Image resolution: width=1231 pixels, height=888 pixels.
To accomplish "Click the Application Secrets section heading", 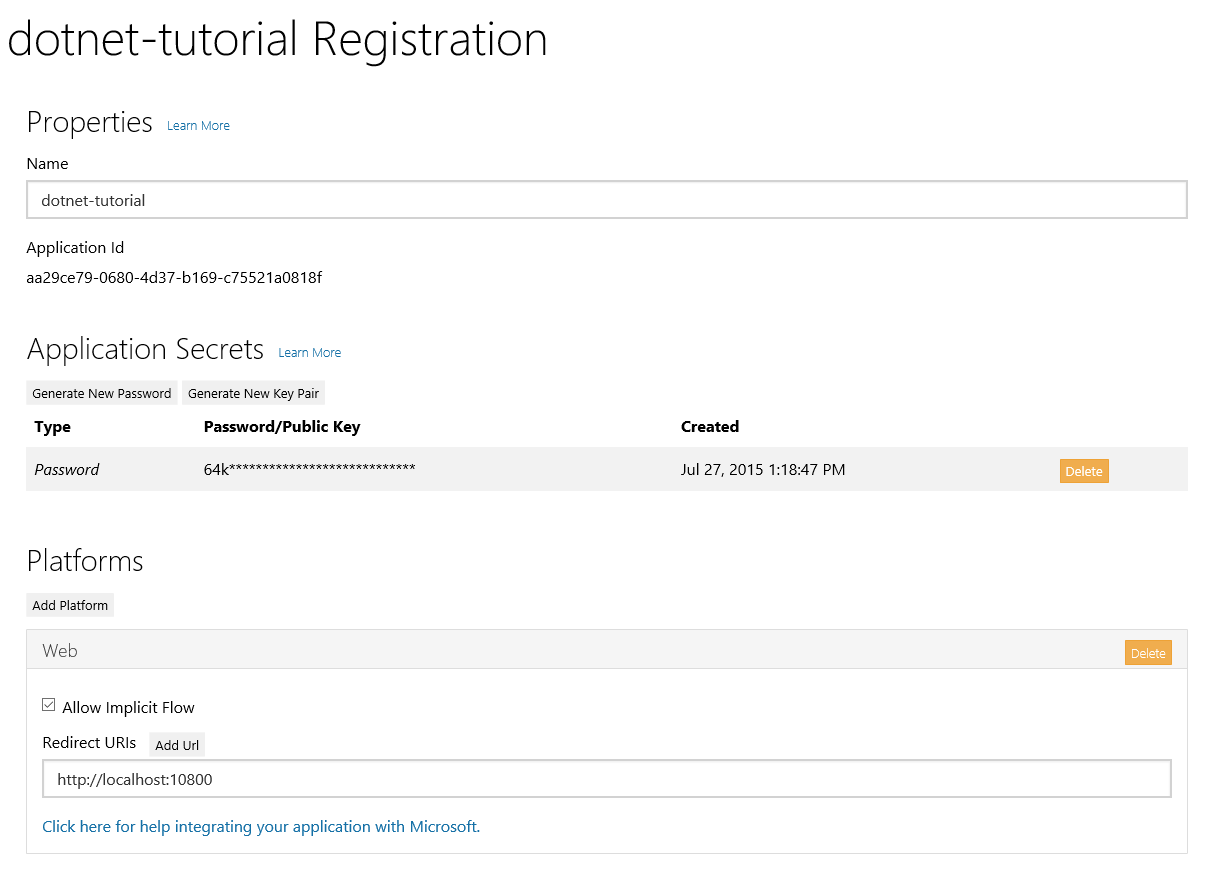I will pos(145,349).
